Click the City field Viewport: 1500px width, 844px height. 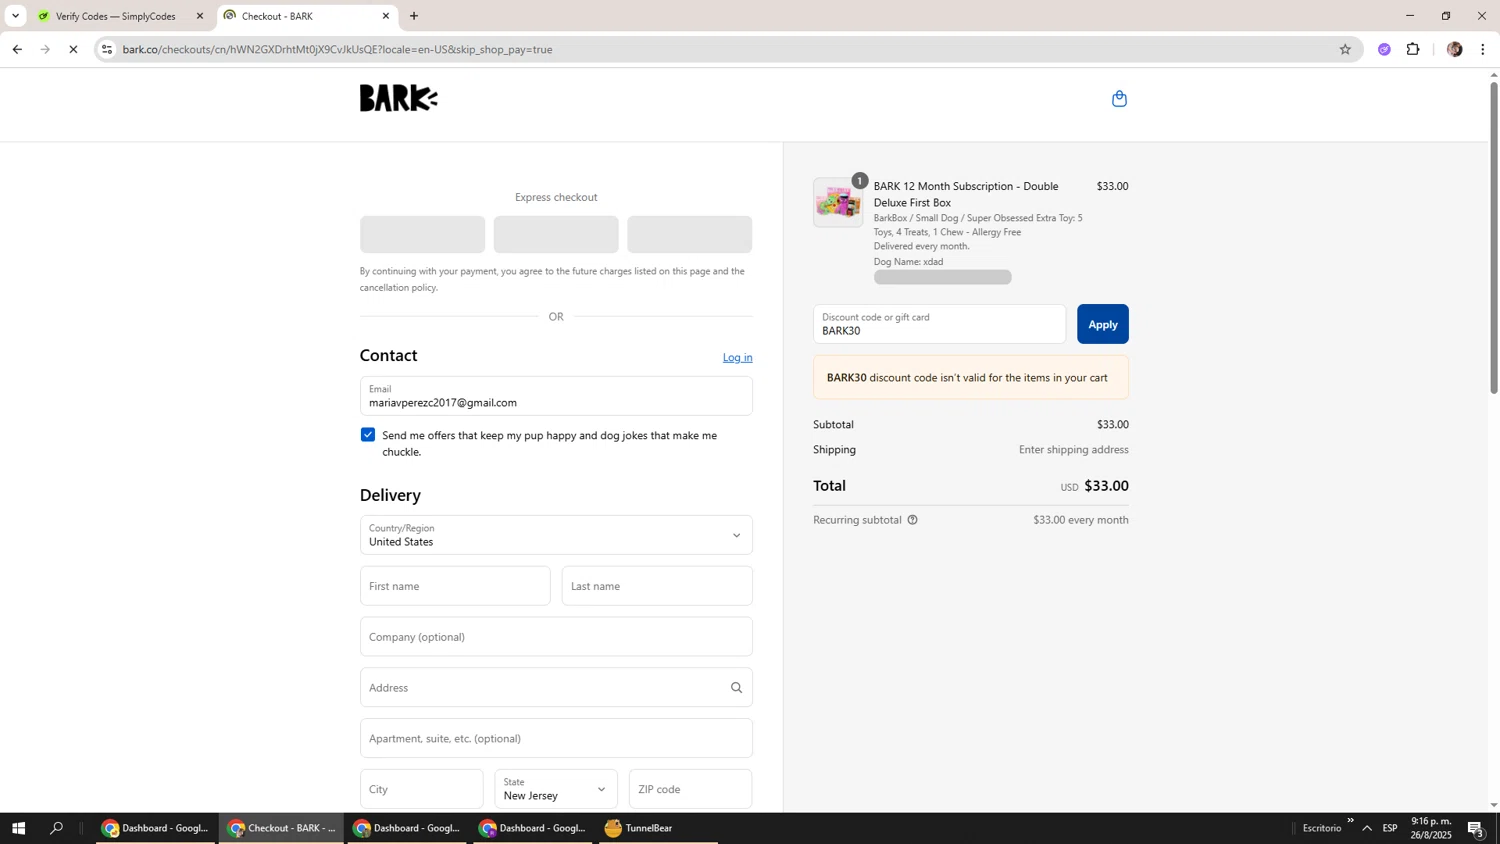(421, 789)
